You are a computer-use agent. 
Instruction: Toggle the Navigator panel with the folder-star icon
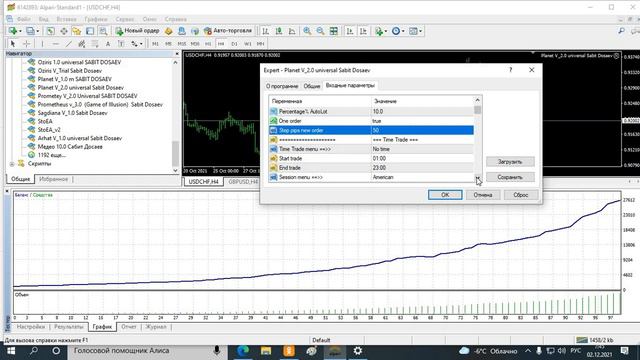tap(77, 31)
